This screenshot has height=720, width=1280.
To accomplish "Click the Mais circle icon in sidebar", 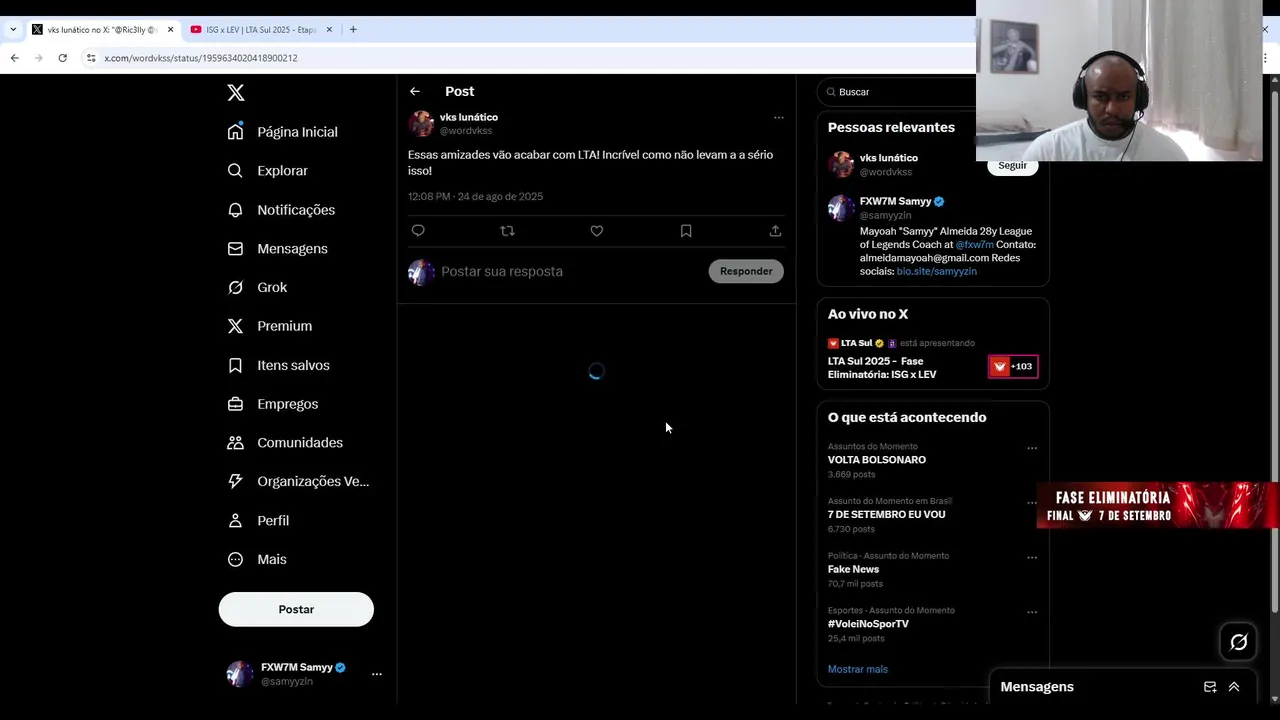I will [x=235, y=559].
